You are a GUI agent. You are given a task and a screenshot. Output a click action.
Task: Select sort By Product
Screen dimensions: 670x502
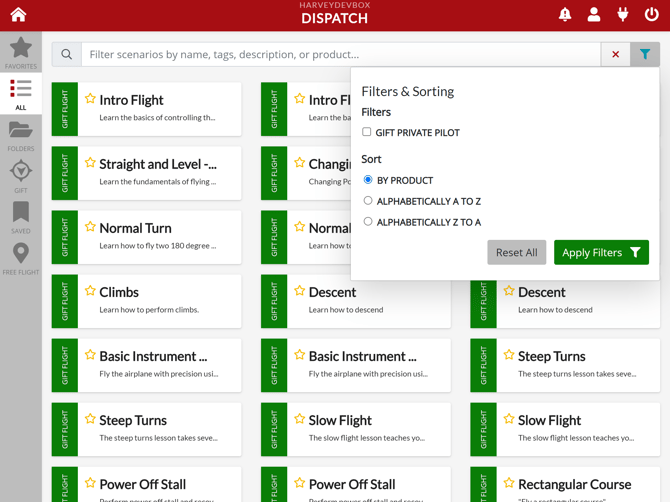pyautogui.click(x=368, y=180)
